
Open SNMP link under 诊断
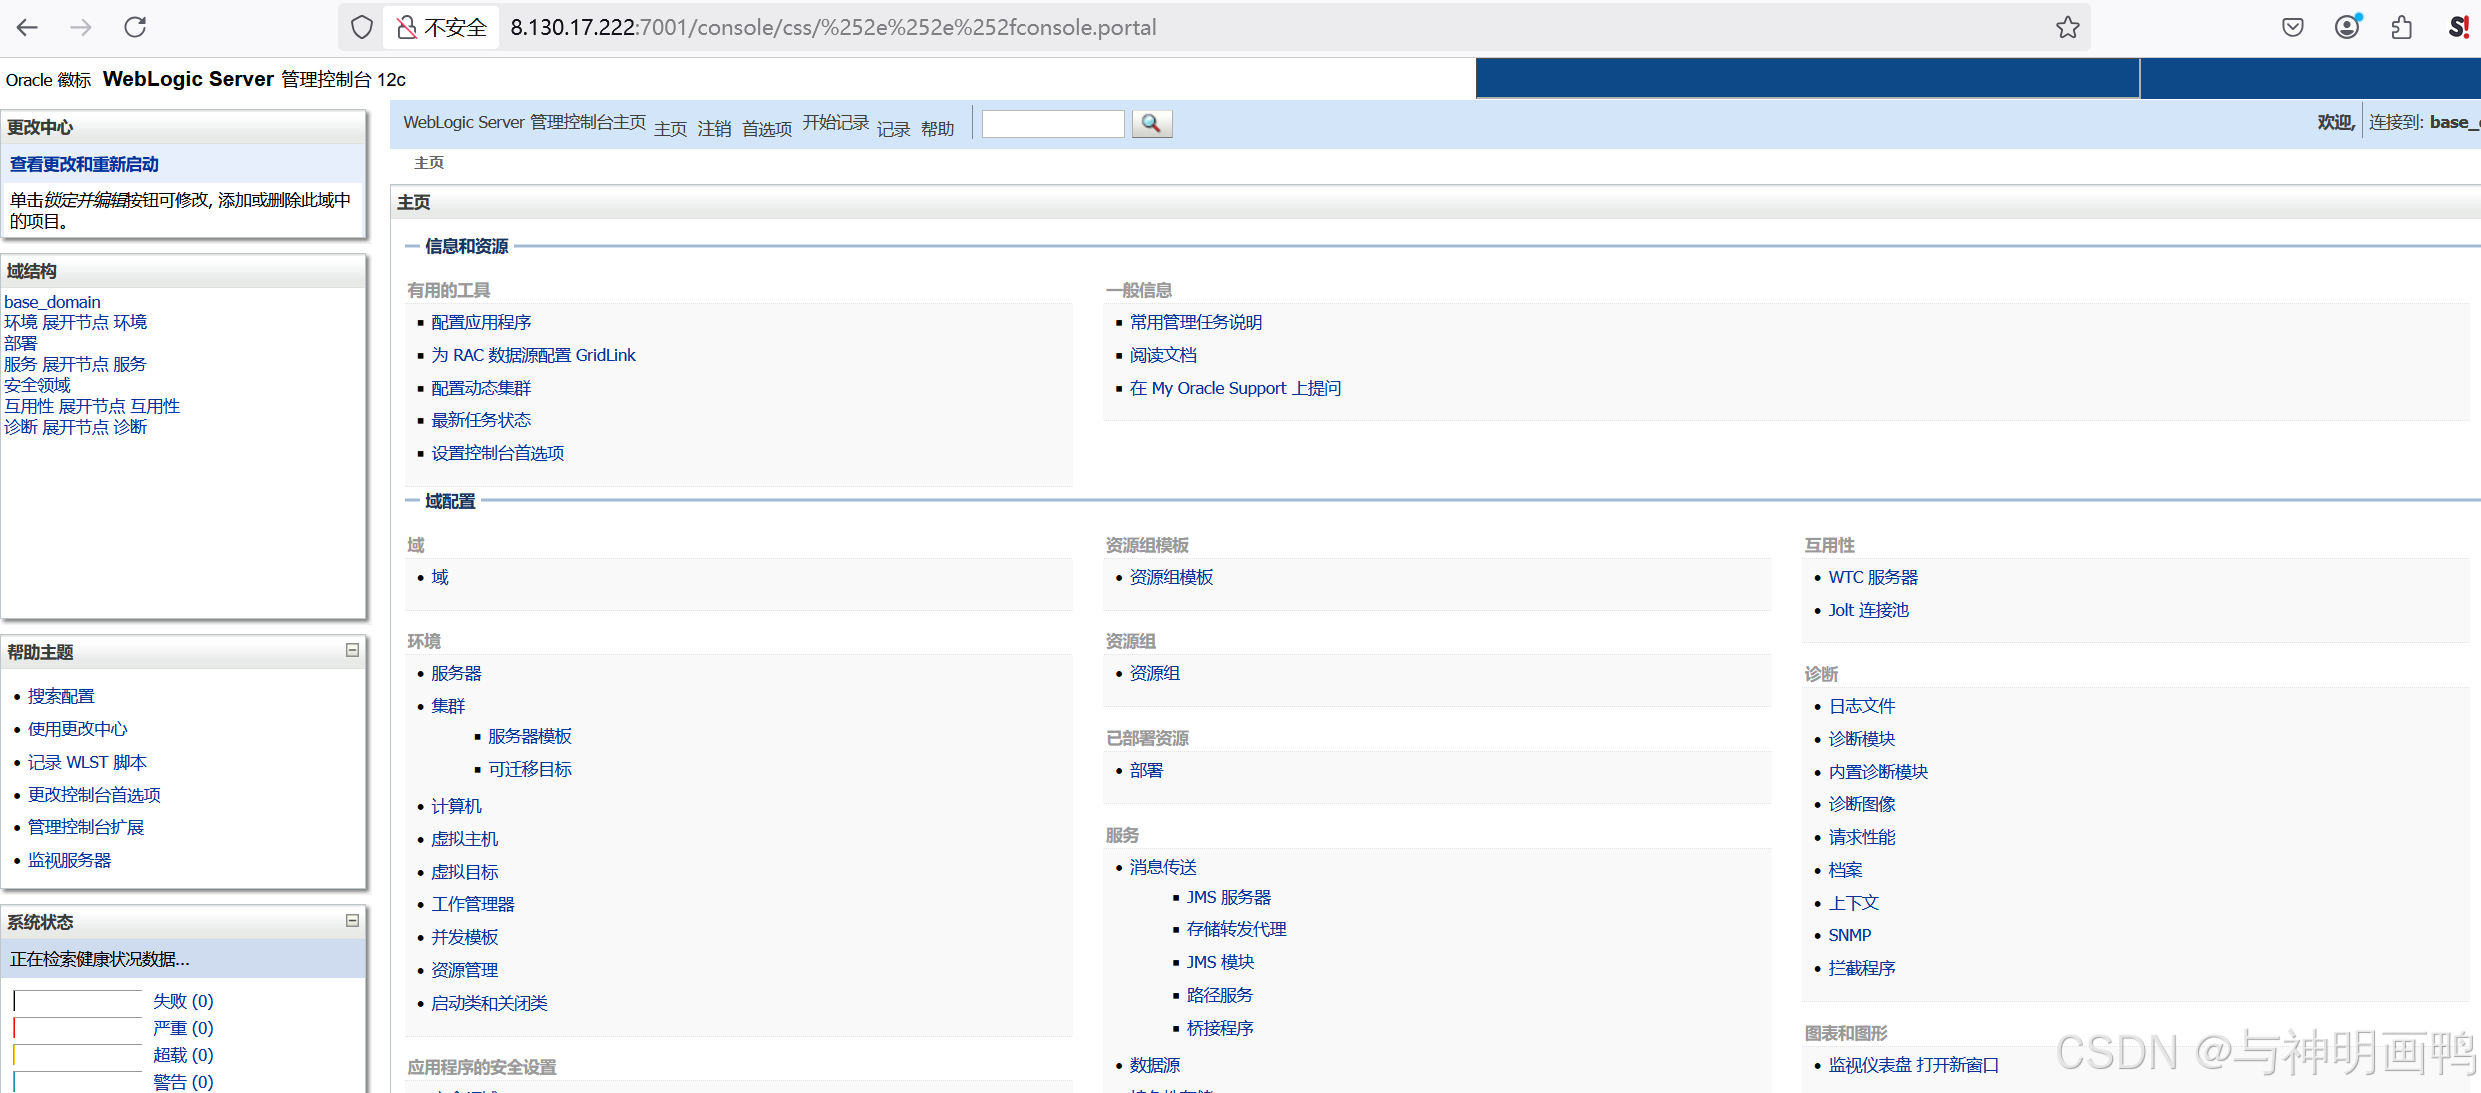tap(1849, 935)
